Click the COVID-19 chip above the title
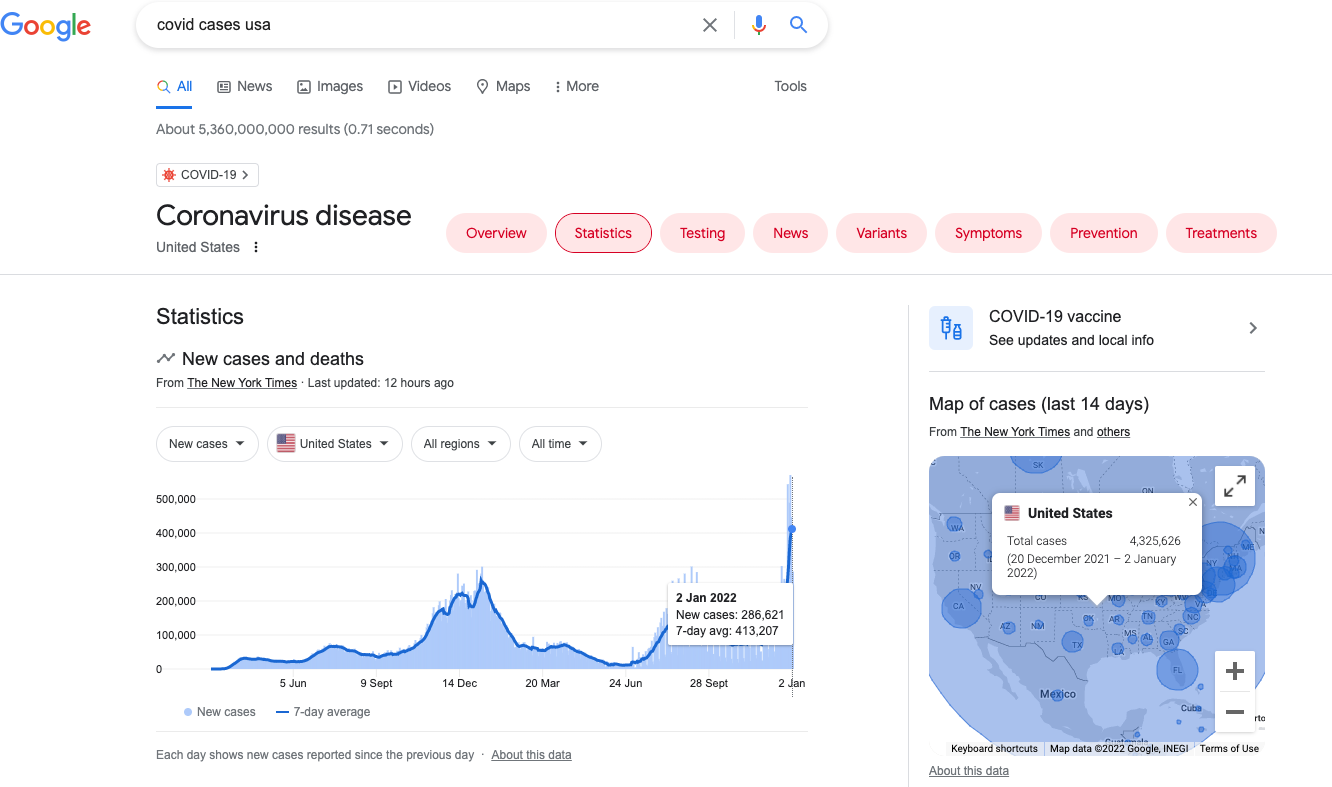This screenshot has width=1332, height=787. click(x=207, y=175)
